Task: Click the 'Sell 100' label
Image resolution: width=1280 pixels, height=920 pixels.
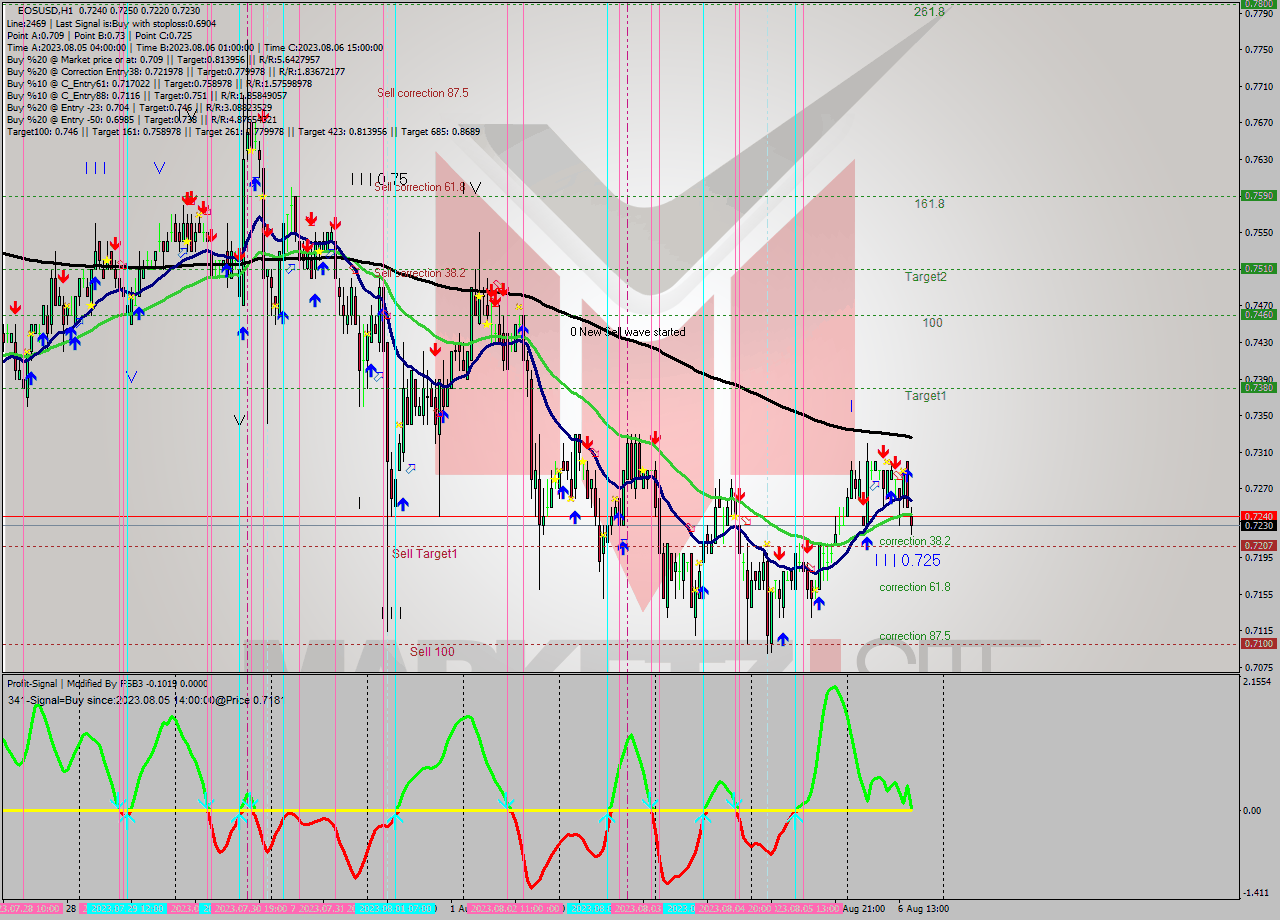Action: [x=432, y=651]
